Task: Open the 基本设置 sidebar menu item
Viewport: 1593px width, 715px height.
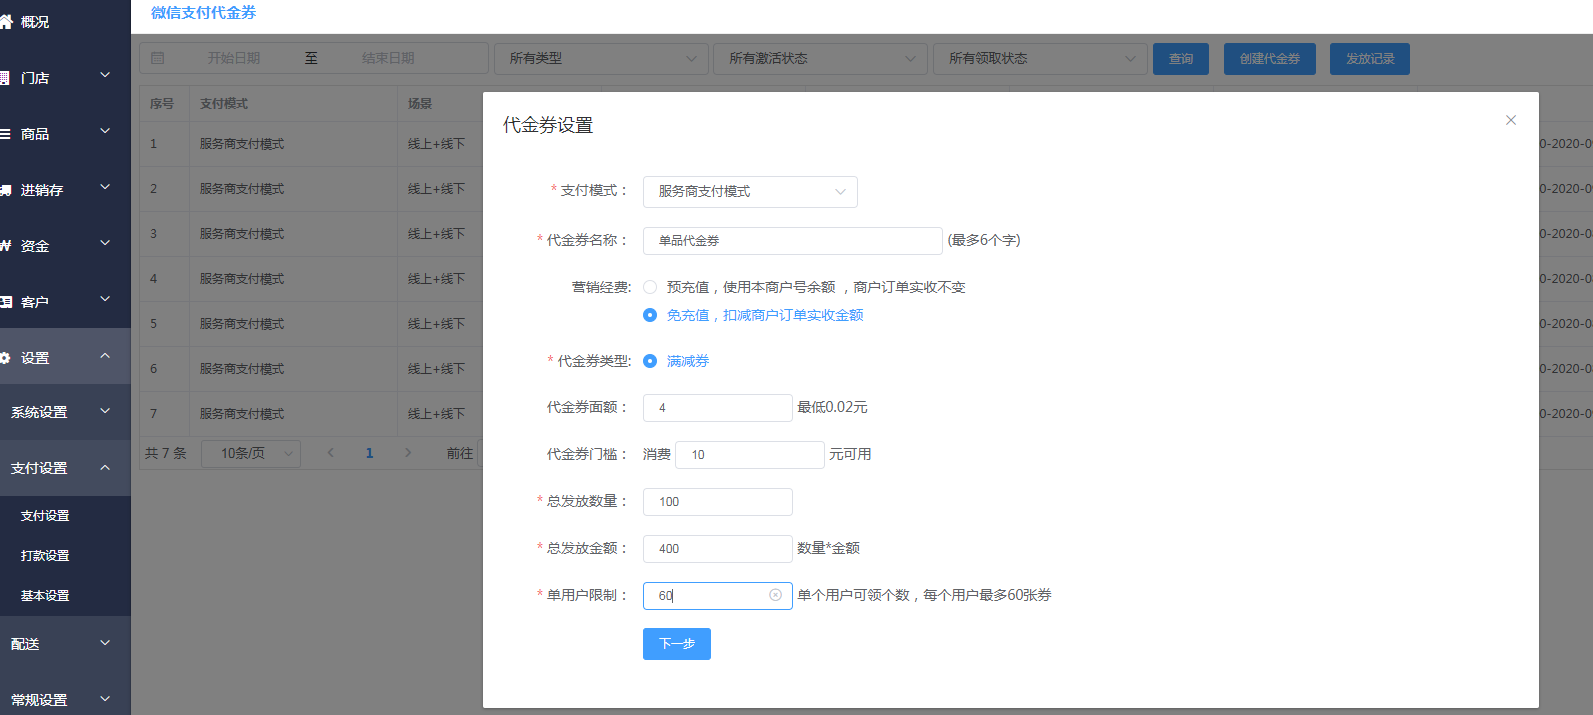Action: (x=45, y=596)
